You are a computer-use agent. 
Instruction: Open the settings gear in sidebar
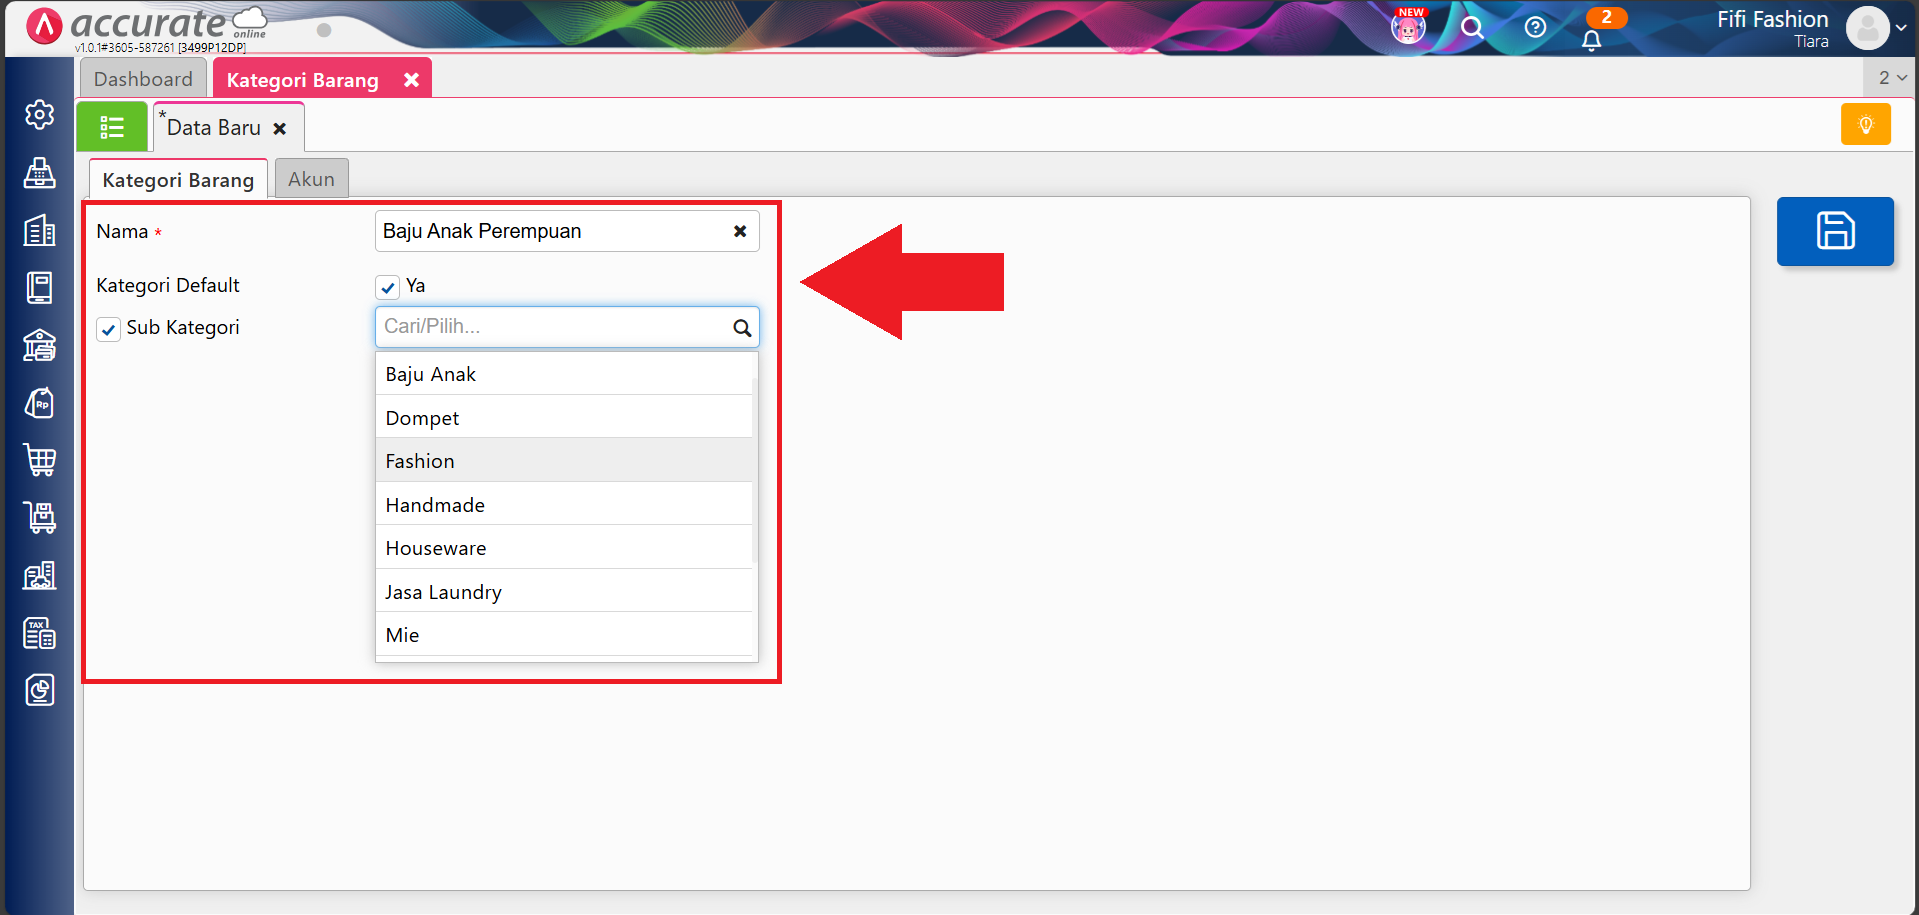coord(40,115)
